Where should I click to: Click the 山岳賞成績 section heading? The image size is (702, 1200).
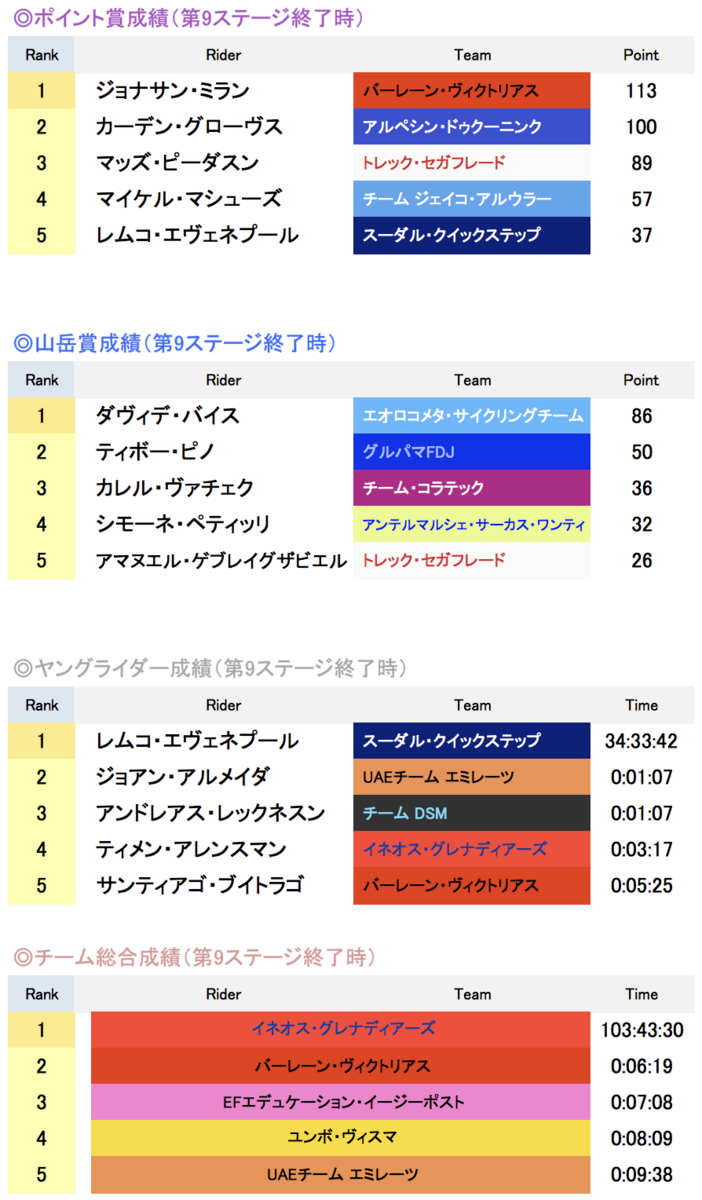pyautogui.click(x=174, y=343)
